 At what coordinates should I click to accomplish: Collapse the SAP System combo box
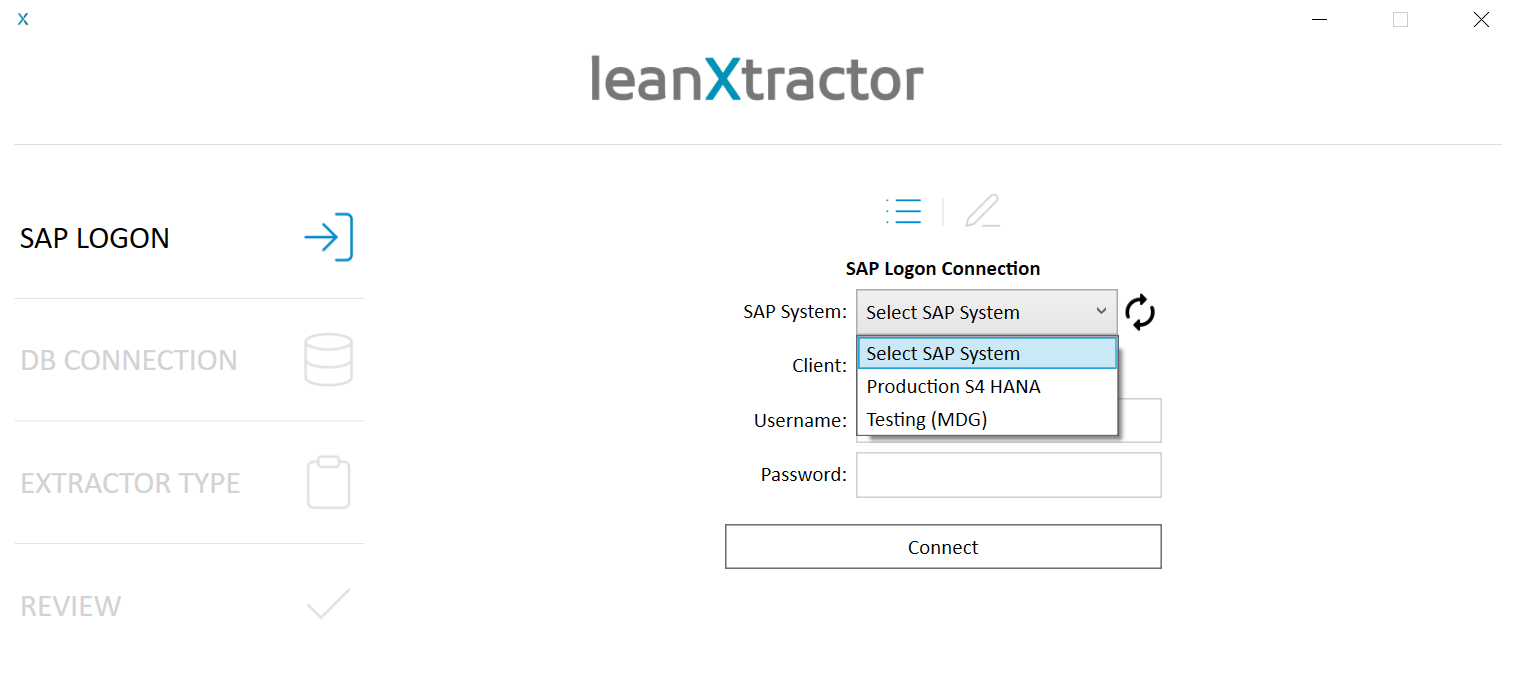coord(987,312)
